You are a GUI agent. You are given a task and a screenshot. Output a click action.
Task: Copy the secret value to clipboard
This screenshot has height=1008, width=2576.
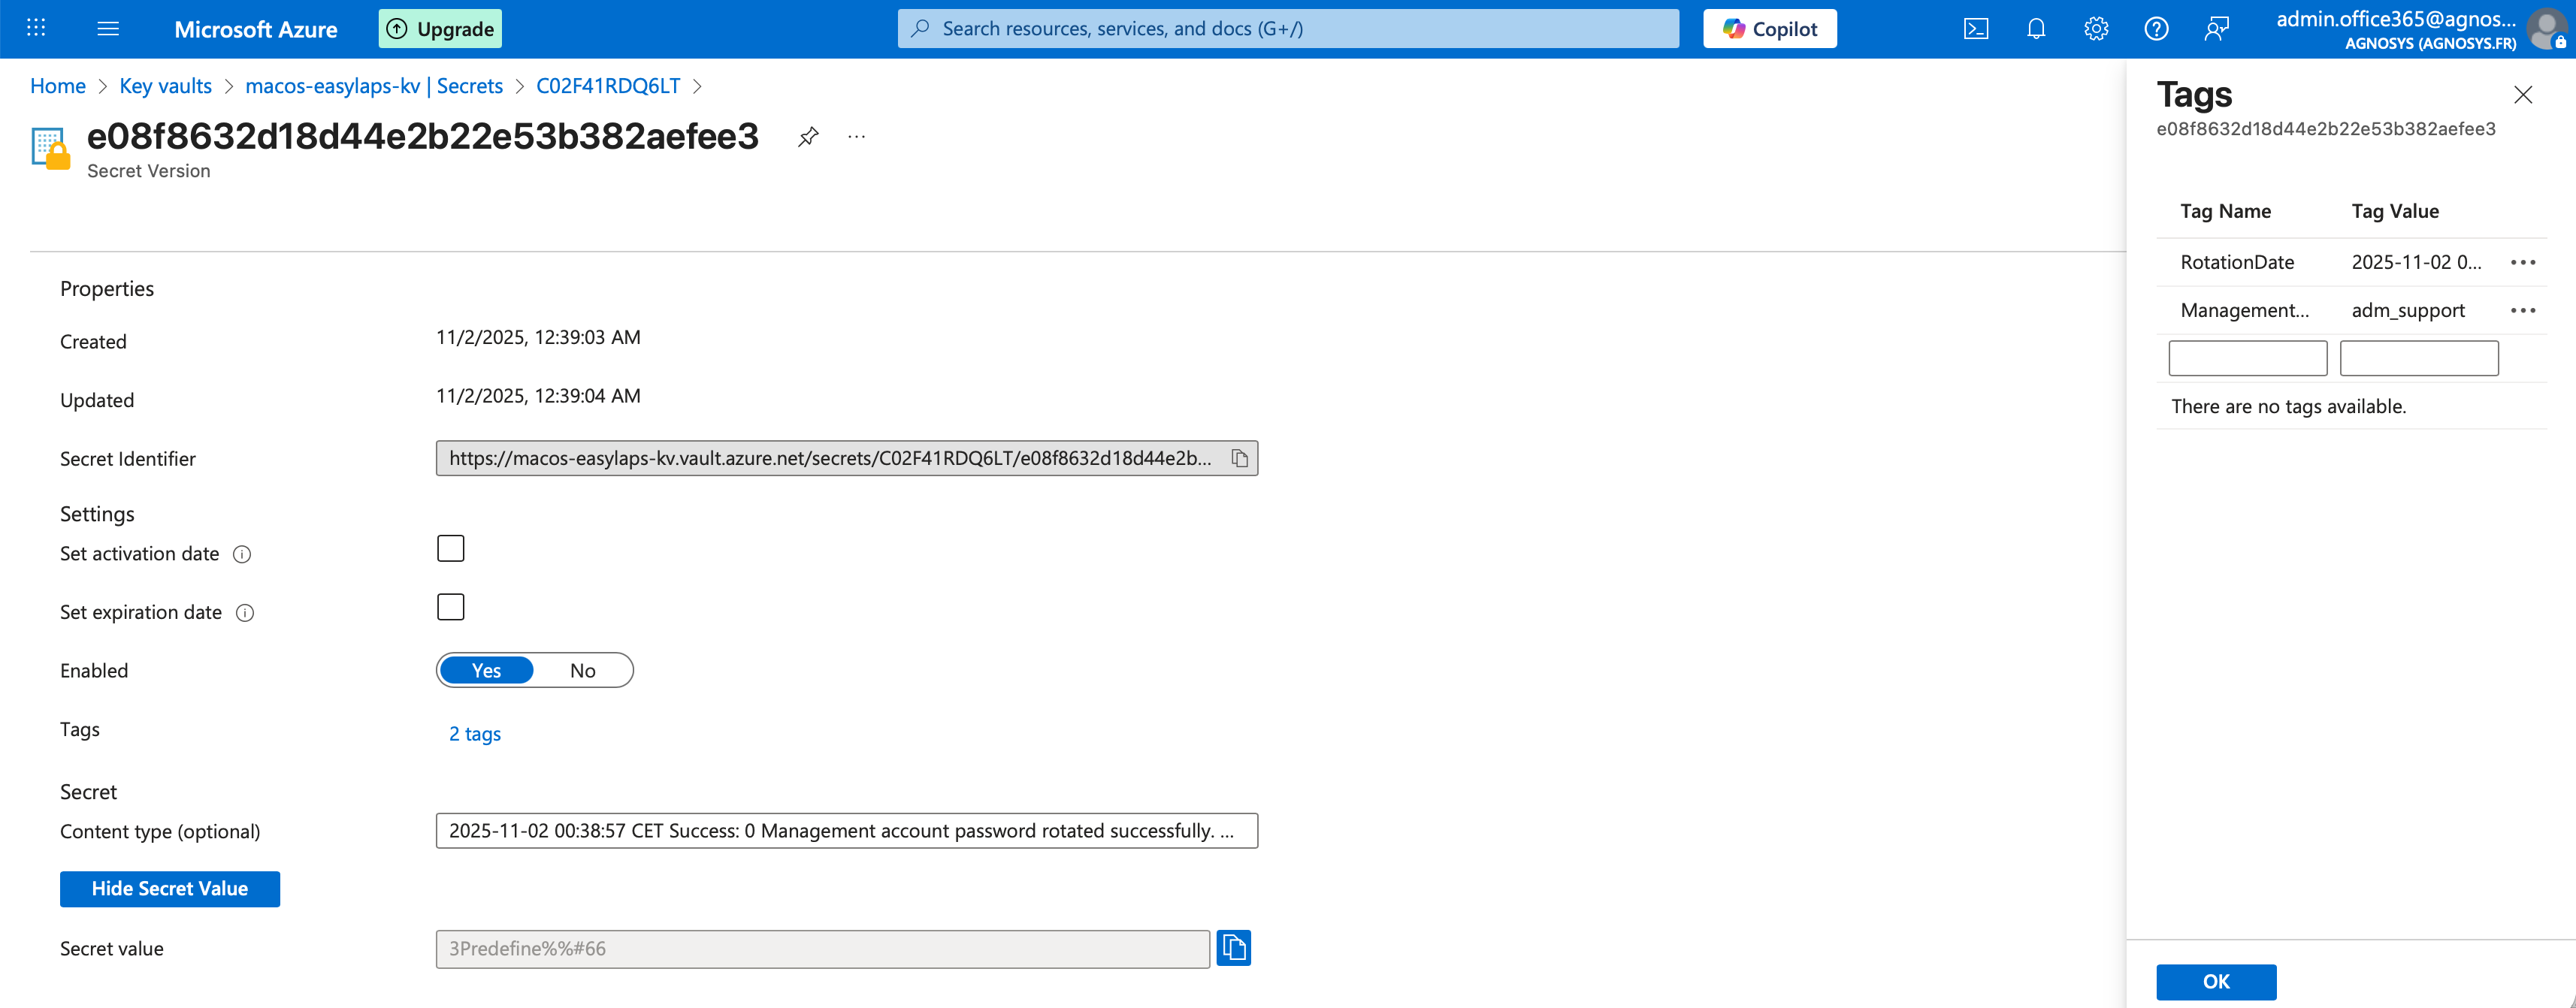[x=1233, y=948]
